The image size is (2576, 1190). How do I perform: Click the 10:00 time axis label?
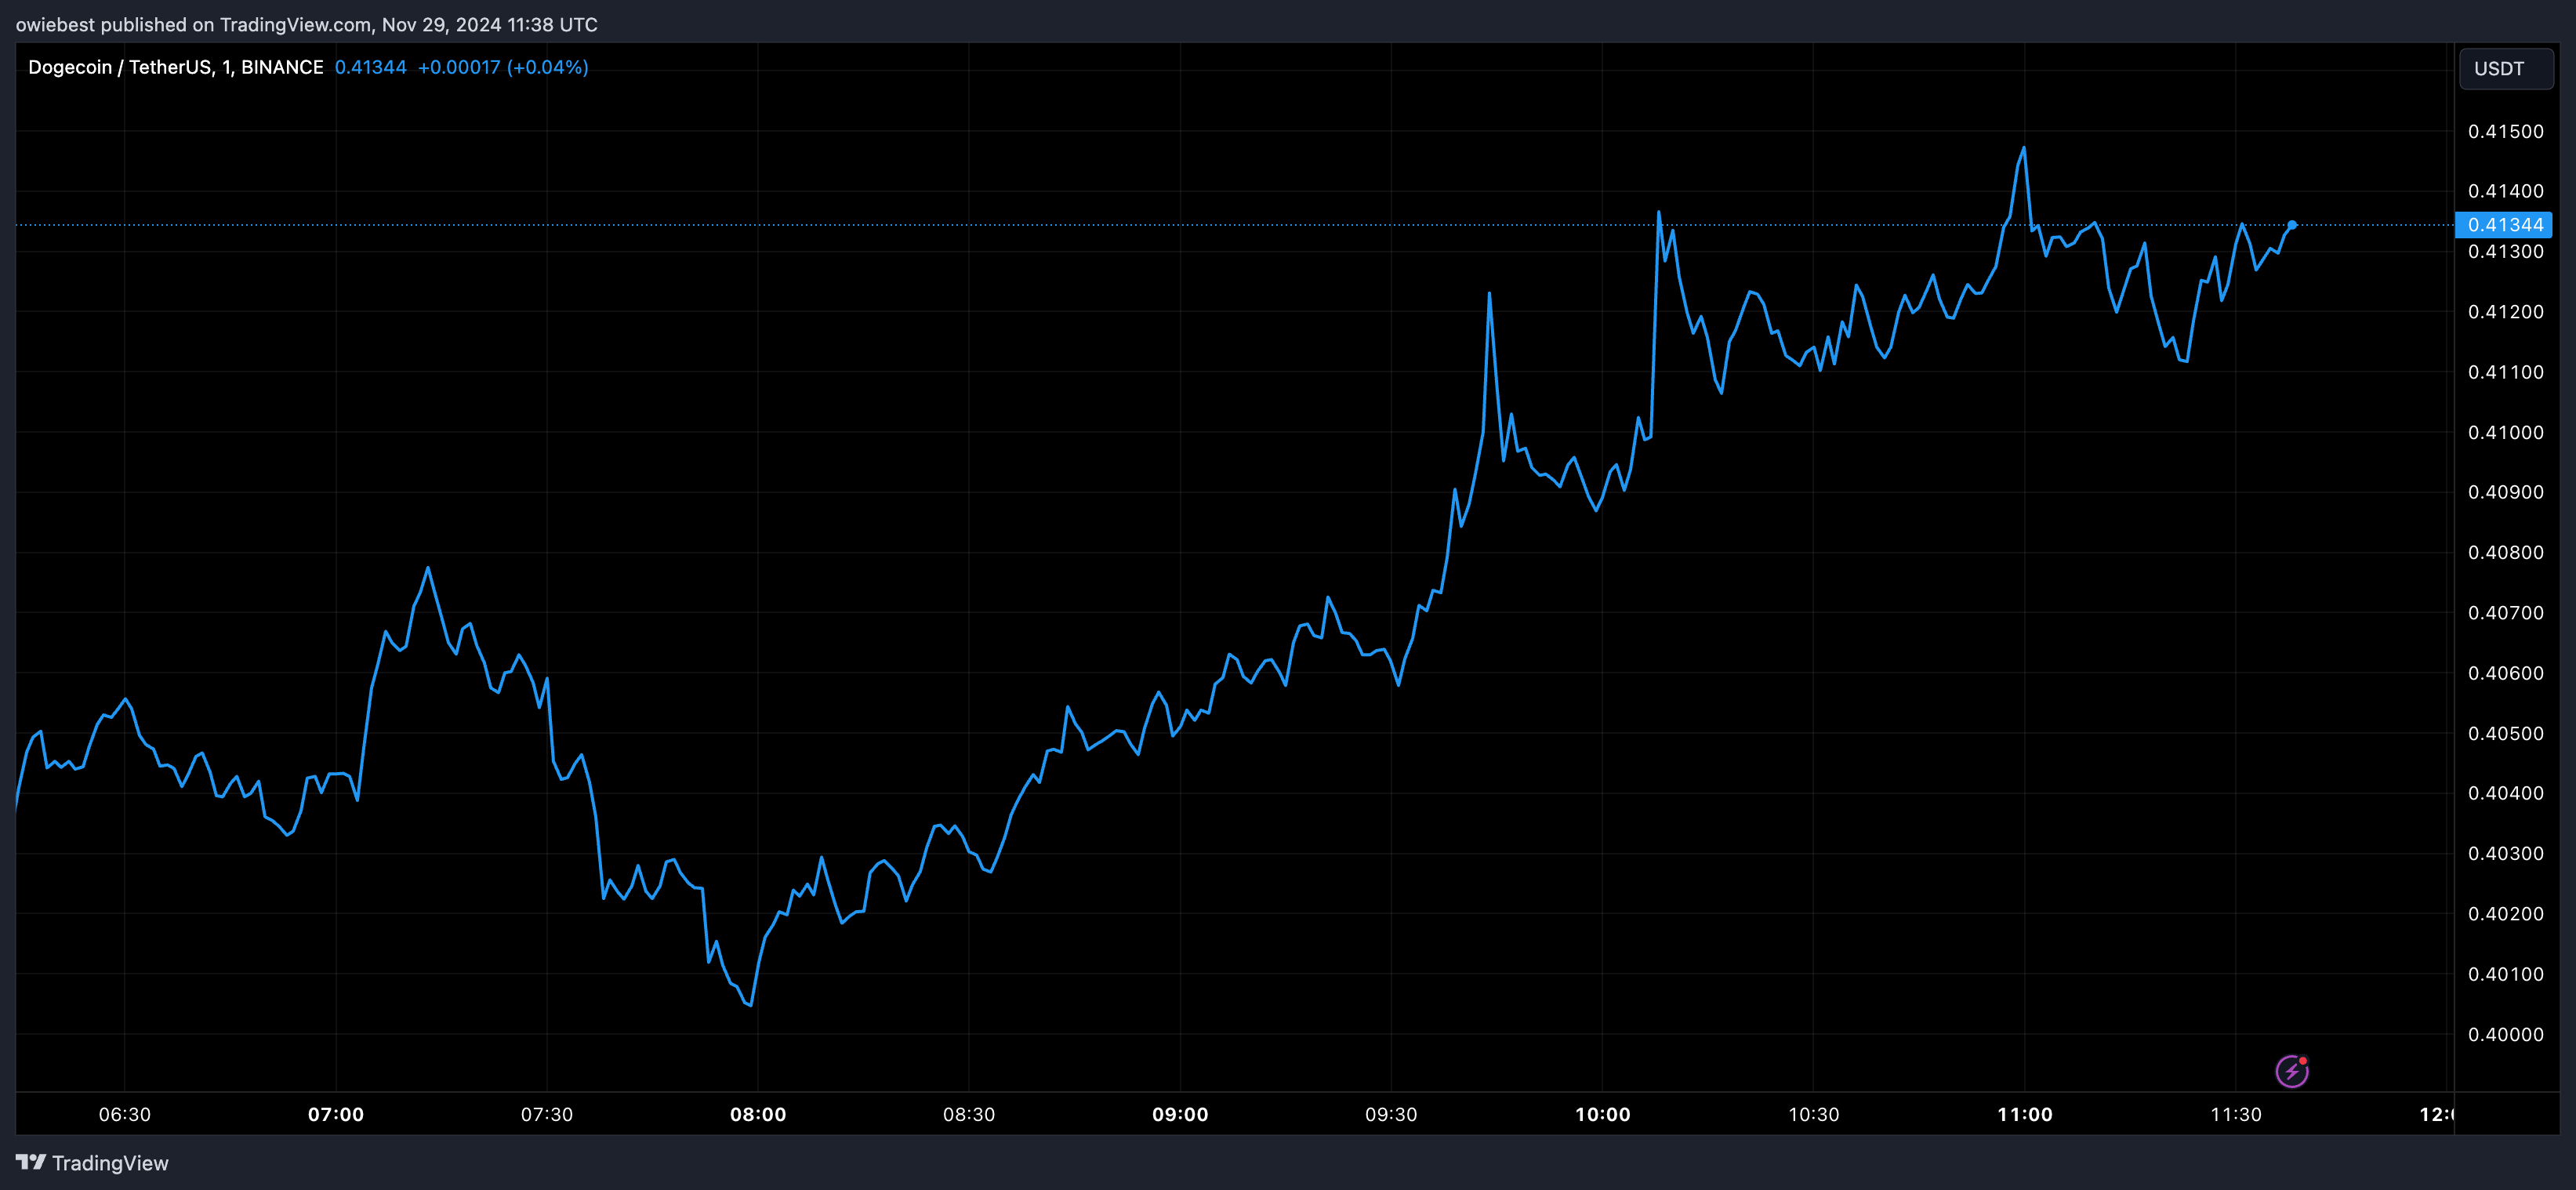point(1602,1114)
